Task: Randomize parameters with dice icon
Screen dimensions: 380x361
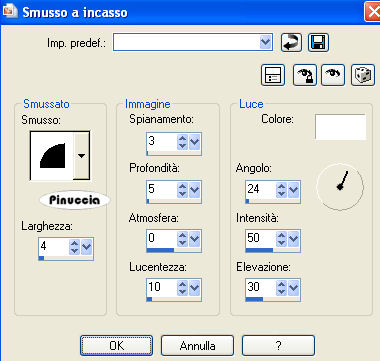Action: click(x=363, y=75)
